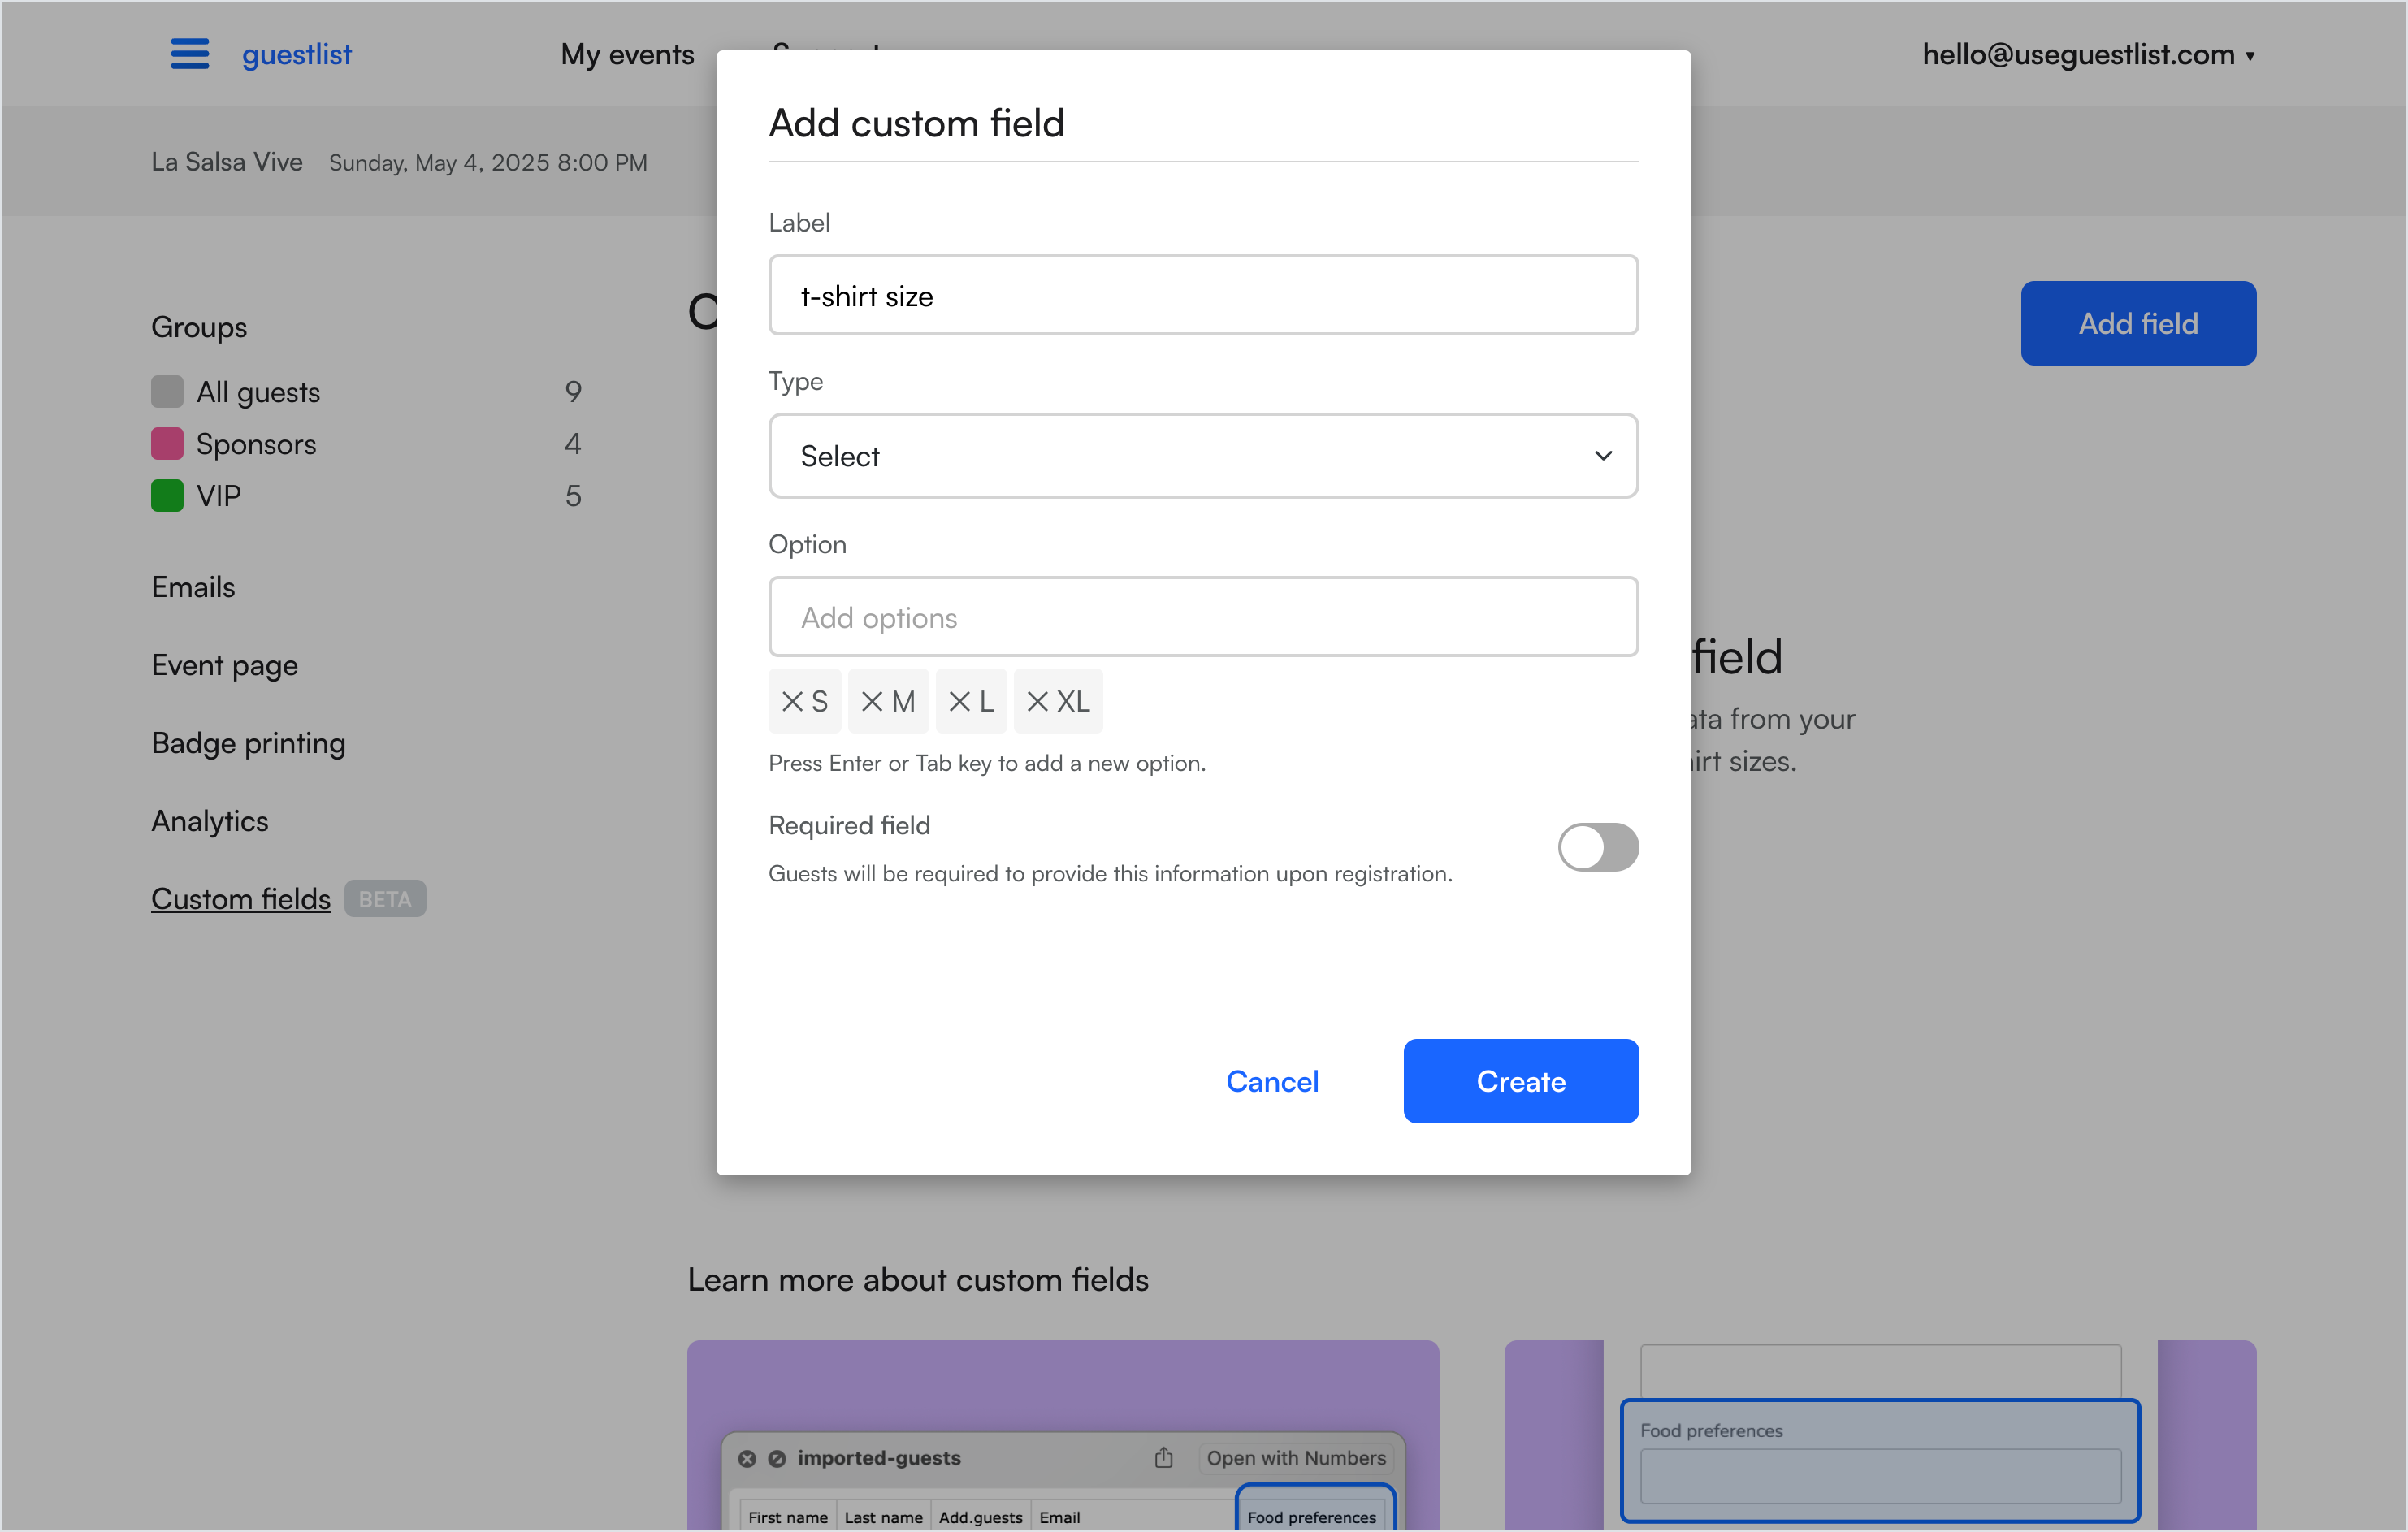Expand the hello@useguestlist.com account menu
This screenshot has width=2408, height=1532.
point(2087,54)
